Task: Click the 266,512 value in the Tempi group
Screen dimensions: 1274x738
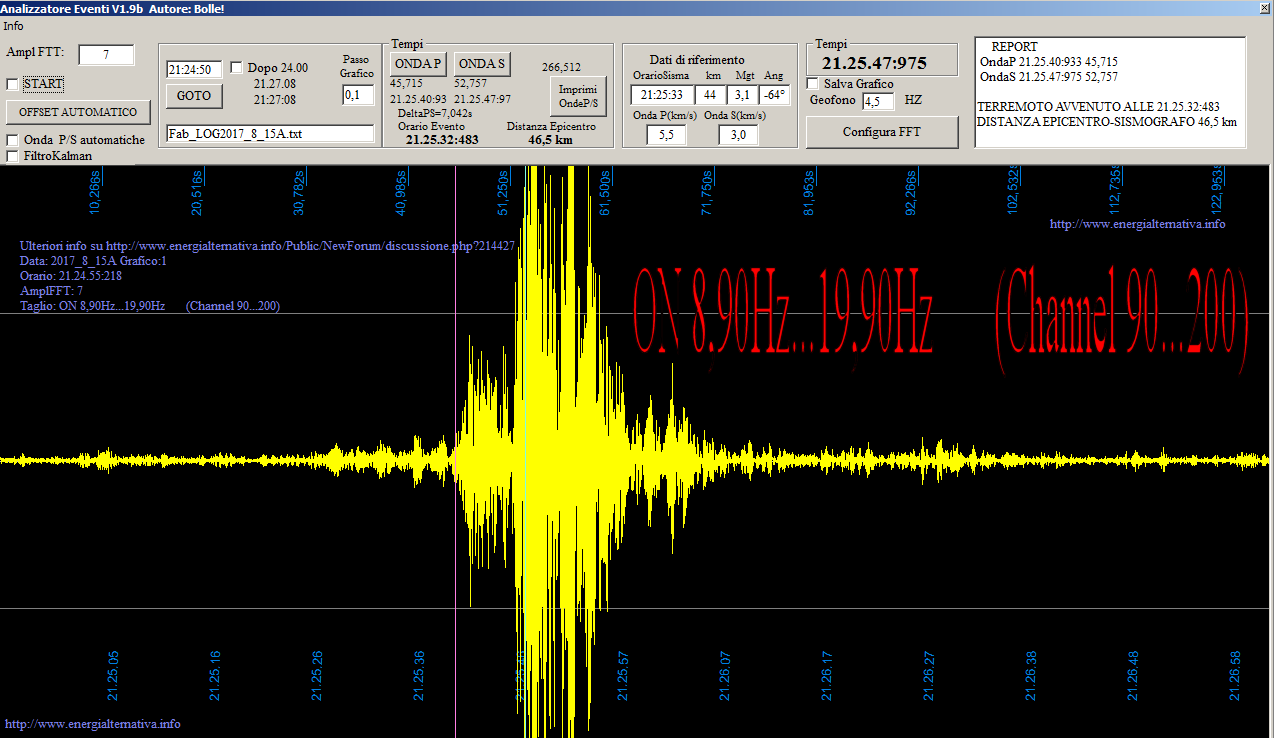Action: click(561, 68)
